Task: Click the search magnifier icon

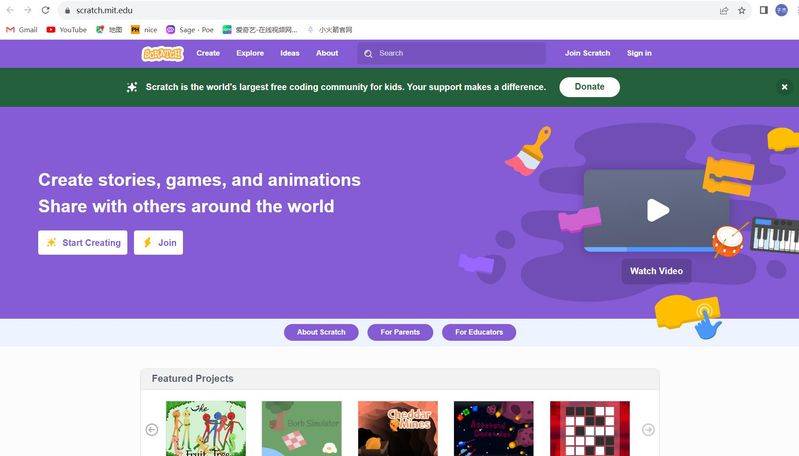Action: (368, 53)
